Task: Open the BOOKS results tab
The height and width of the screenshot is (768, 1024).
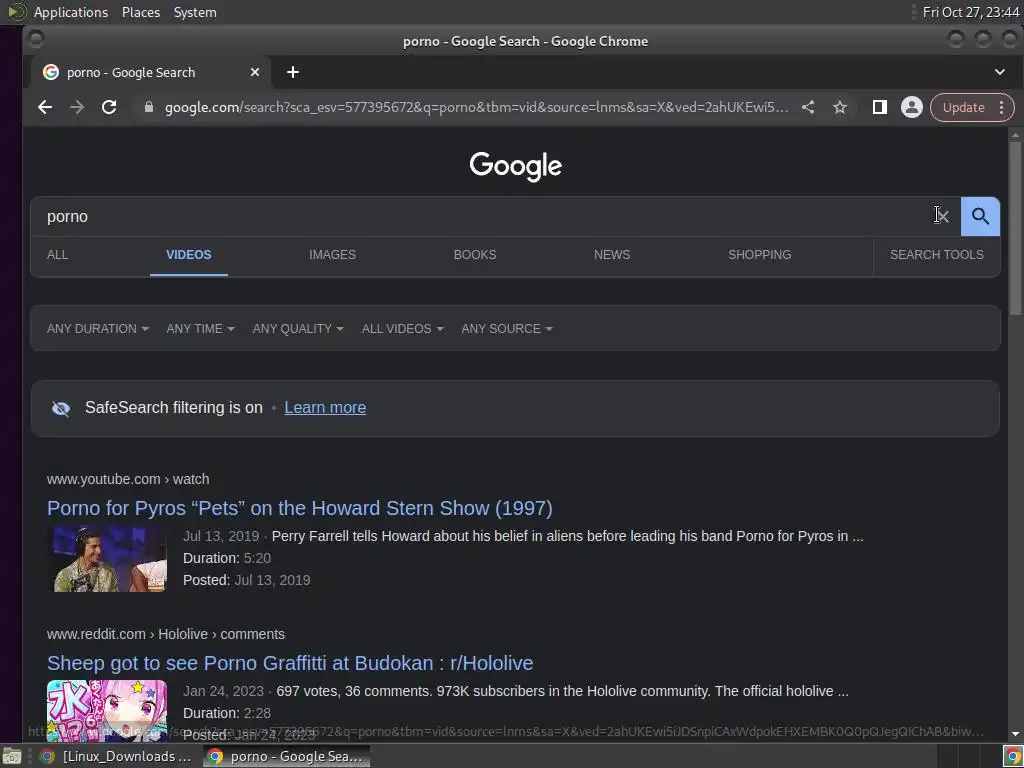Action: 475,255
